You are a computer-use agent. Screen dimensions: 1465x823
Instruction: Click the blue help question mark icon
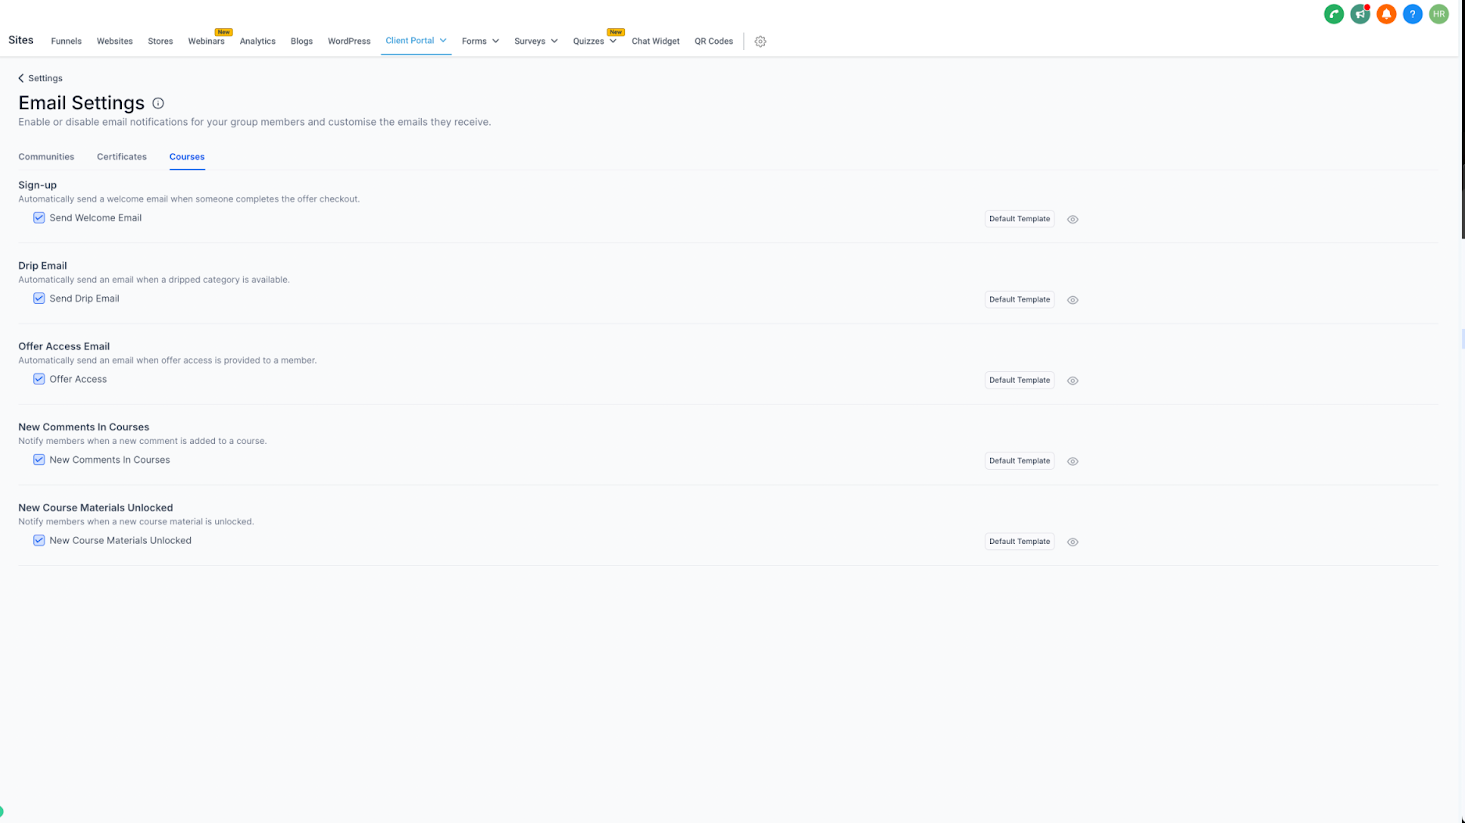(x=1412, y=14)
